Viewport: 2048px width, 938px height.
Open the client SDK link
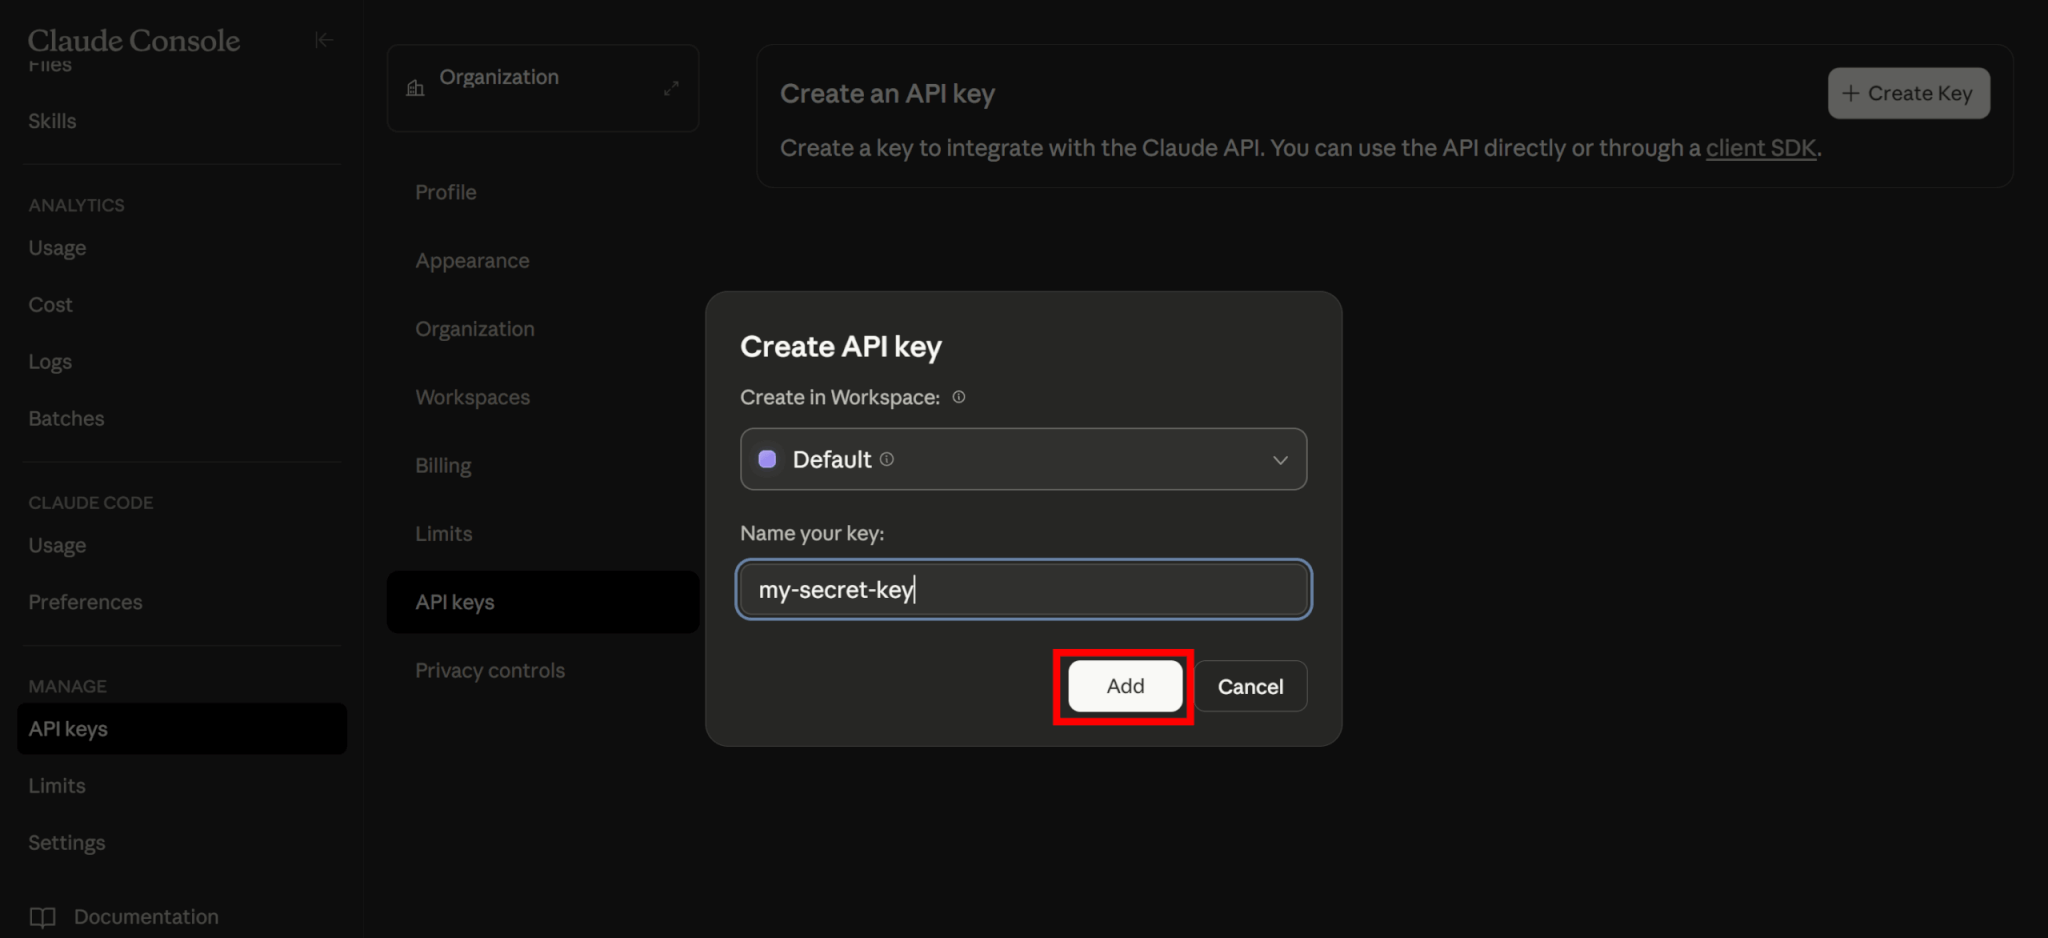(1760, 148)
